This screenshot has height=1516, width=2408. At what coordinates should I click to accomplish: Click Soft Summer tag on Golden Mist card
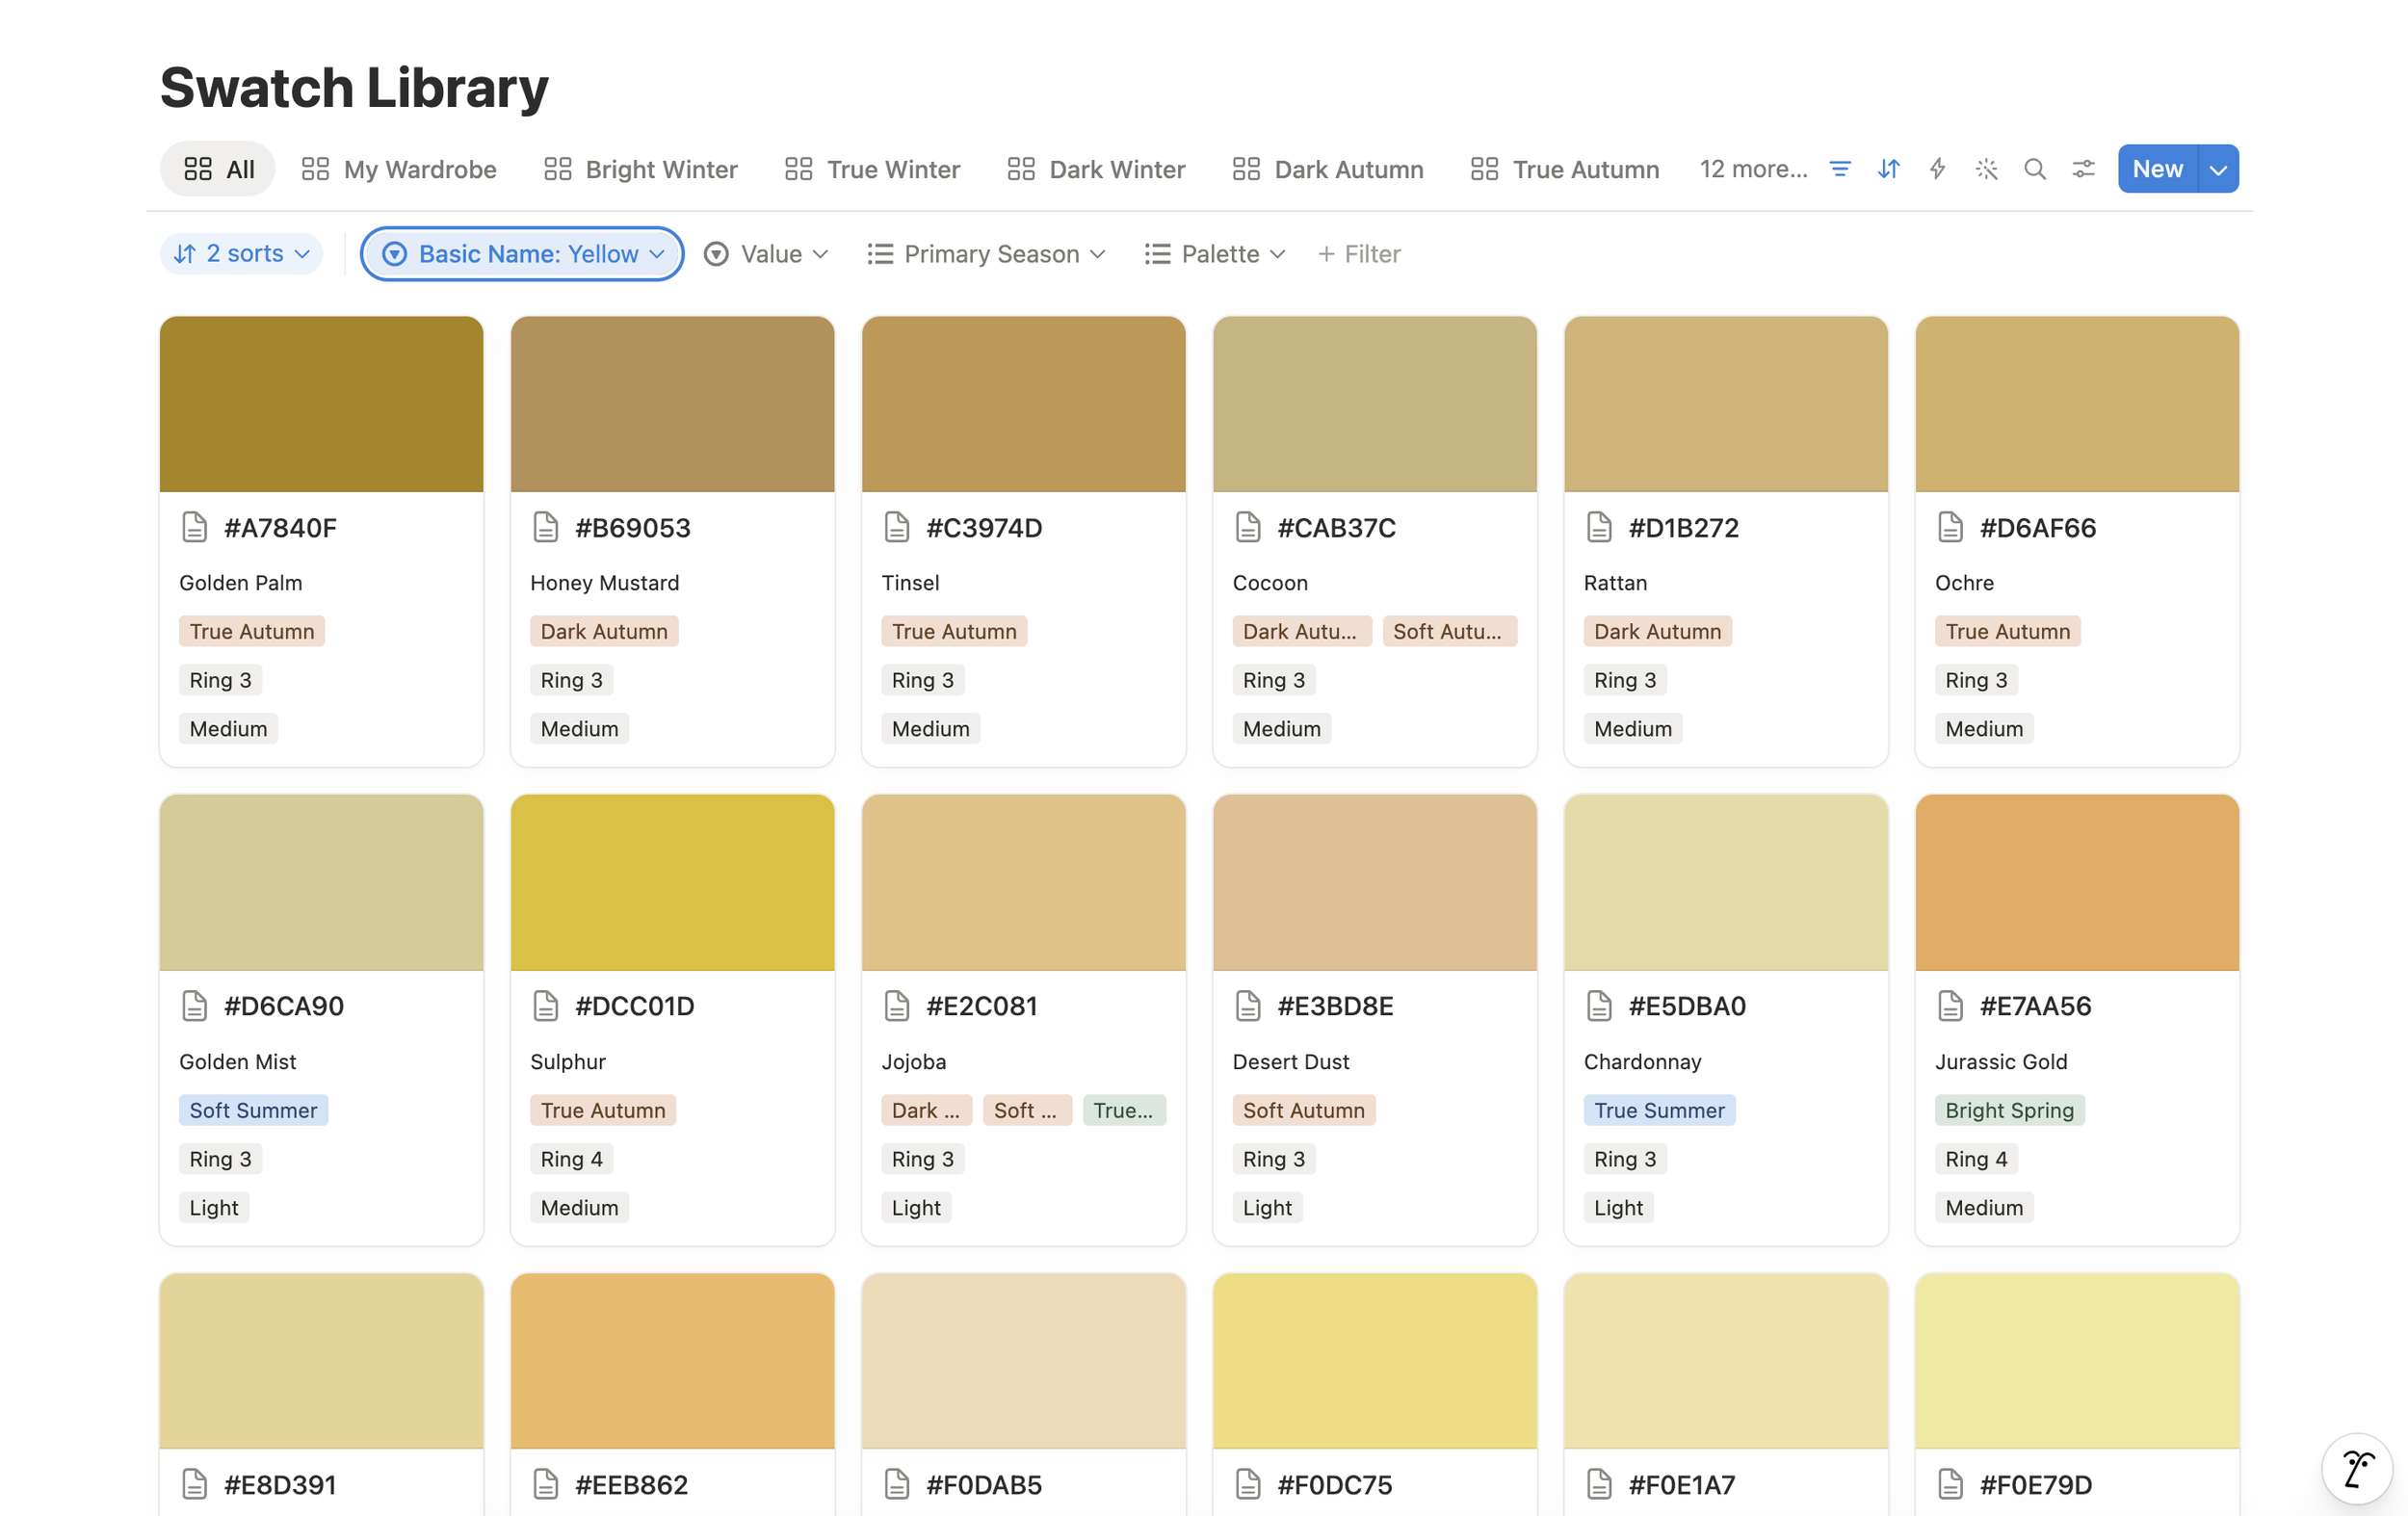click(x=253, y=1110)
